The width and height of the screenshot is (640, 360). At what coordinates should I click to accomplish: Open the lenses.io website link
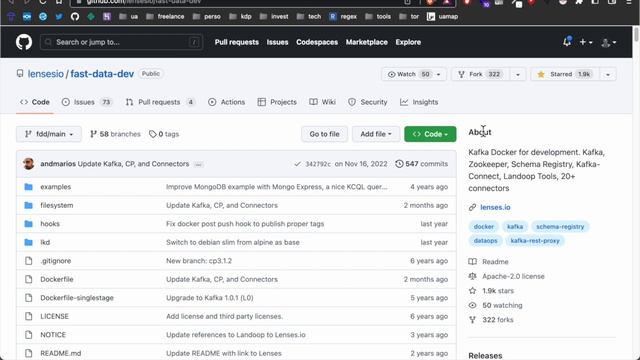click(495, 207)
